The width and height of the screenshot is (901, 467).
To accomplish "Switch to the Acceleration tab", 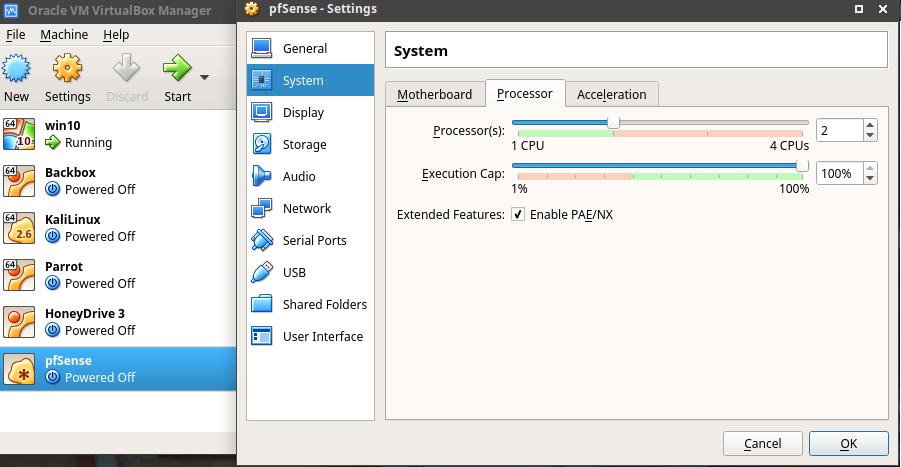I will 611,94.
